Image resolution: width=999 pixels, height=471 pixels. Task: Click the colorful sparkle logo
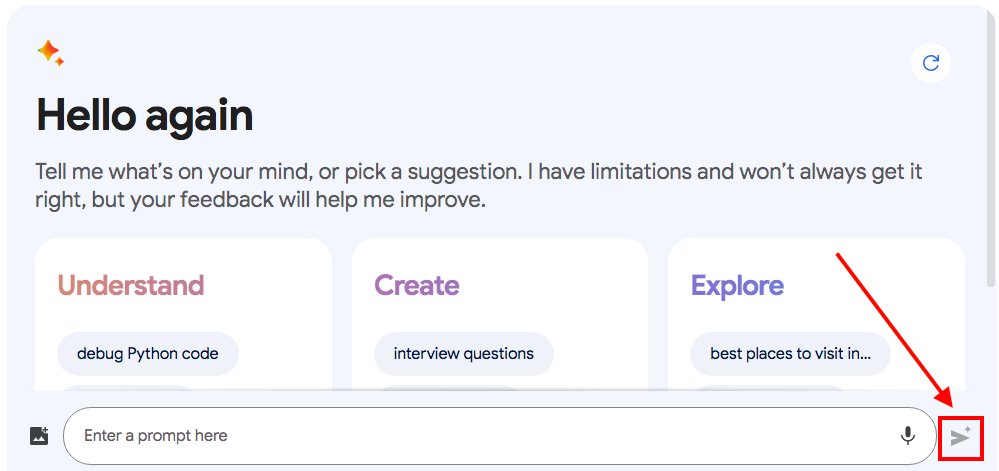pos(50,52)
